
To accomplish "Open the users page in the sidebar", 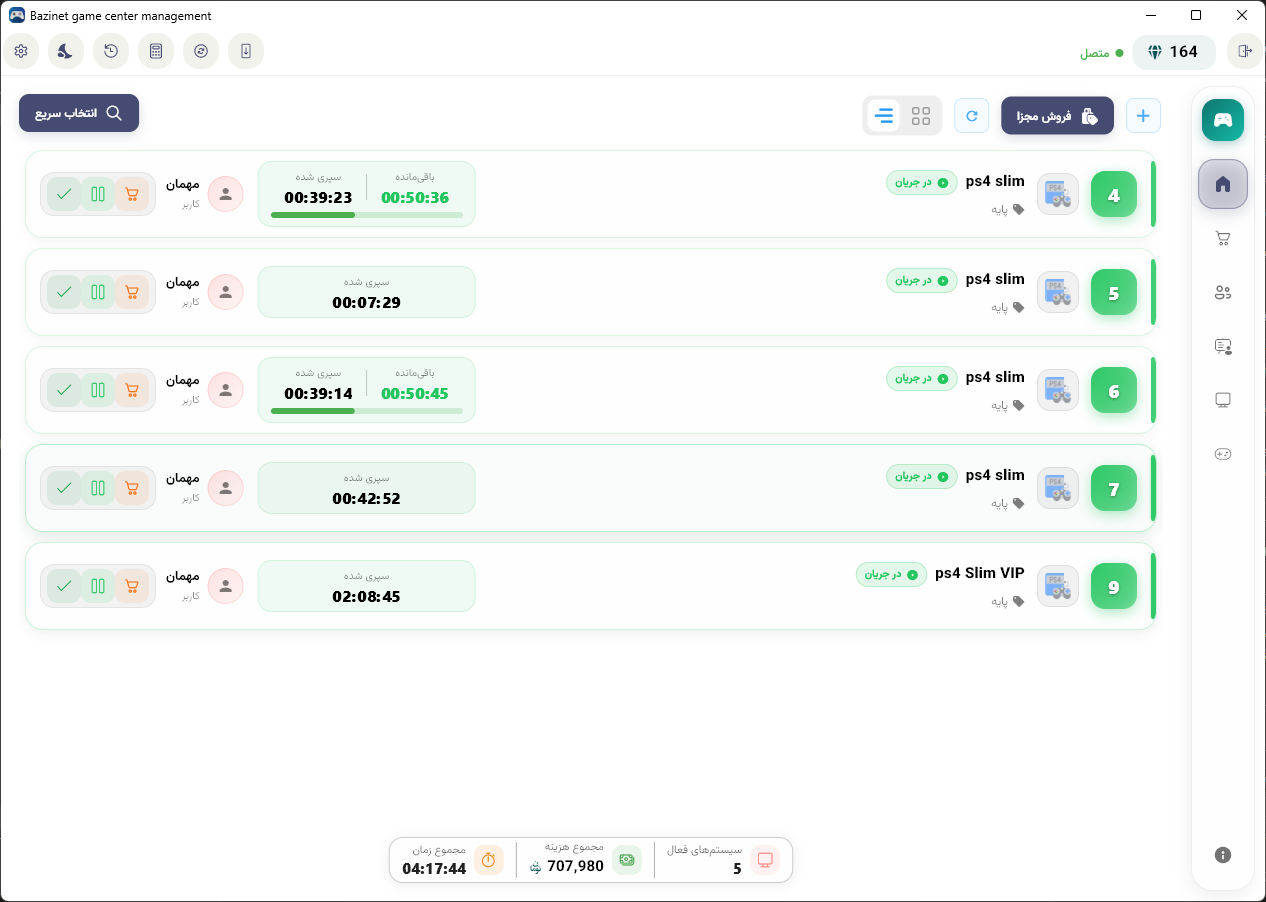I will pos(1223,292).
